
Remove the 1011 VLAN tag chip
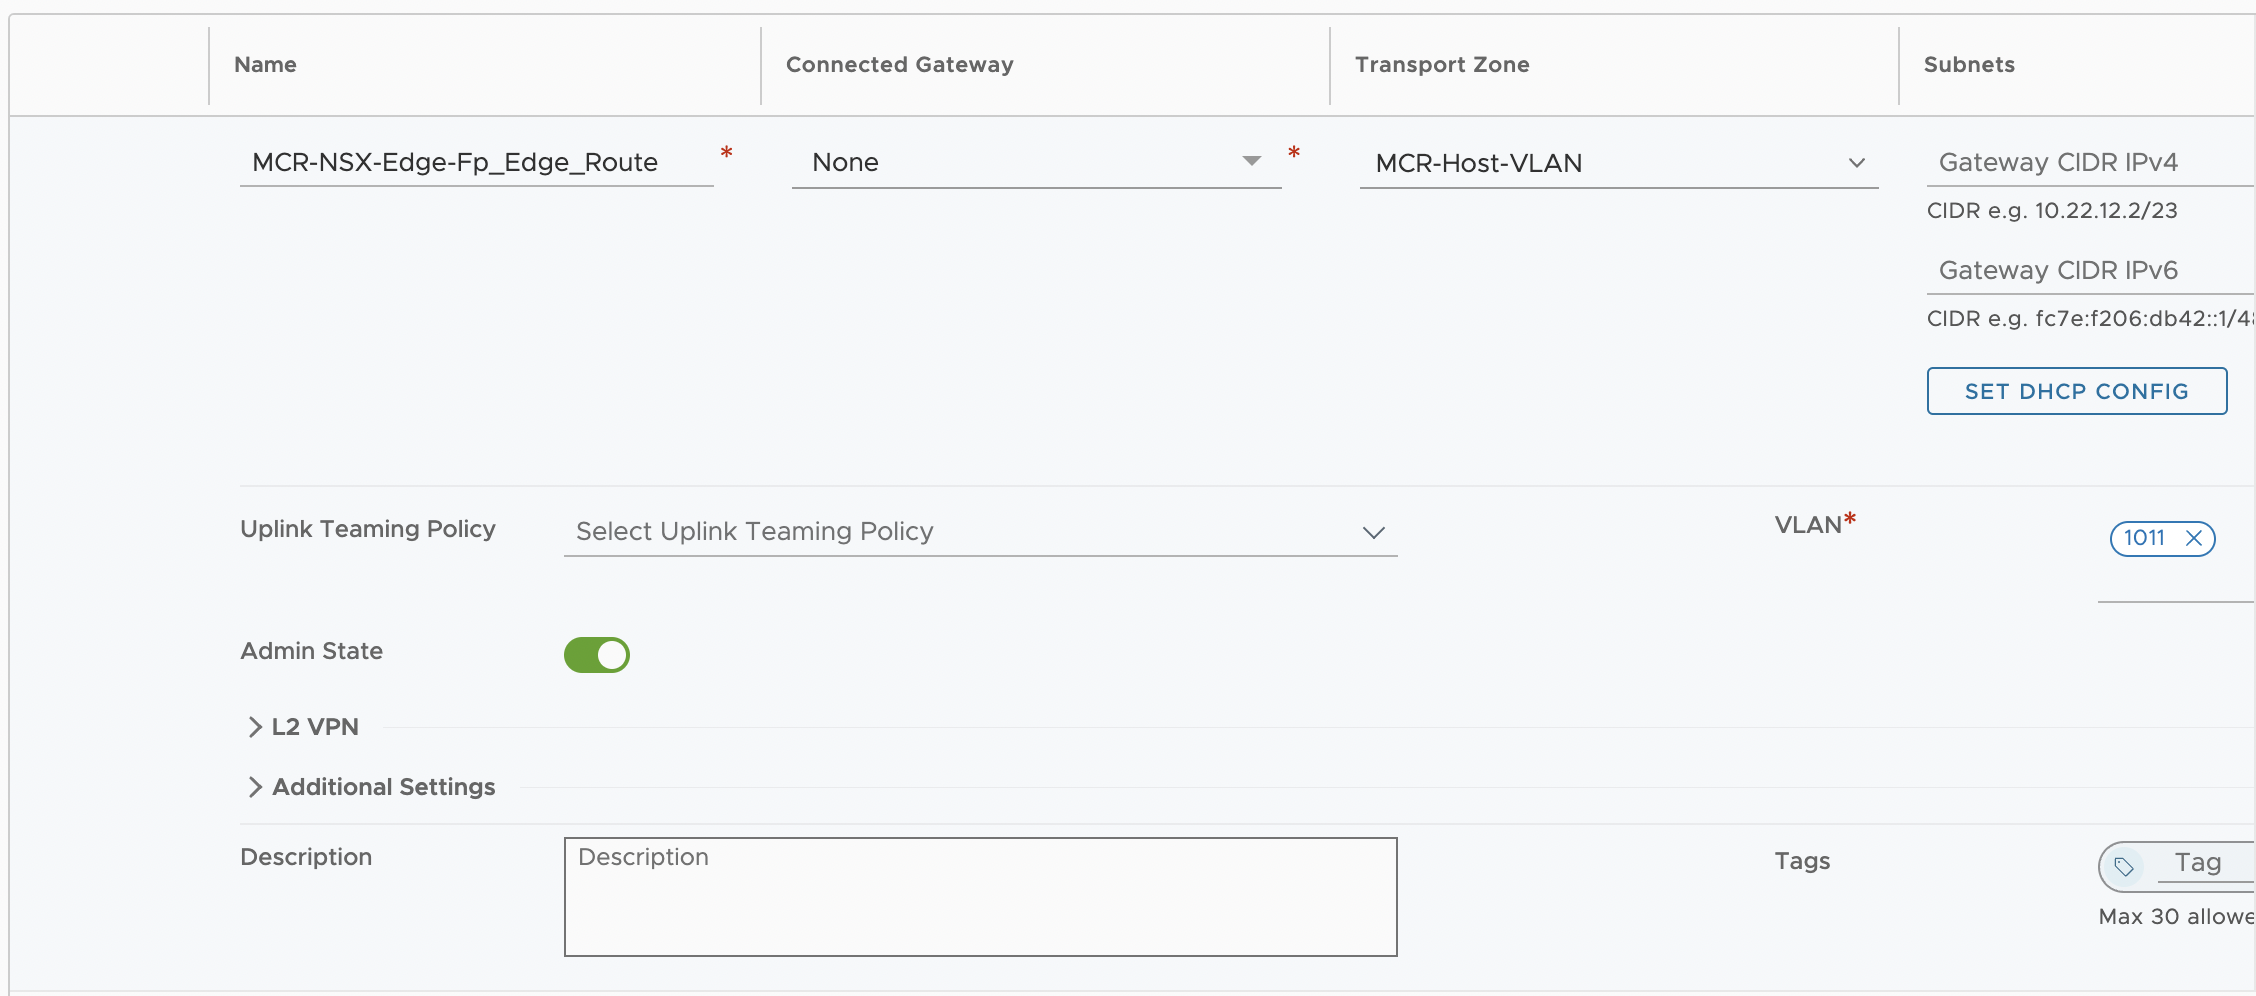pyautogui.click(x=2194, y=538)
